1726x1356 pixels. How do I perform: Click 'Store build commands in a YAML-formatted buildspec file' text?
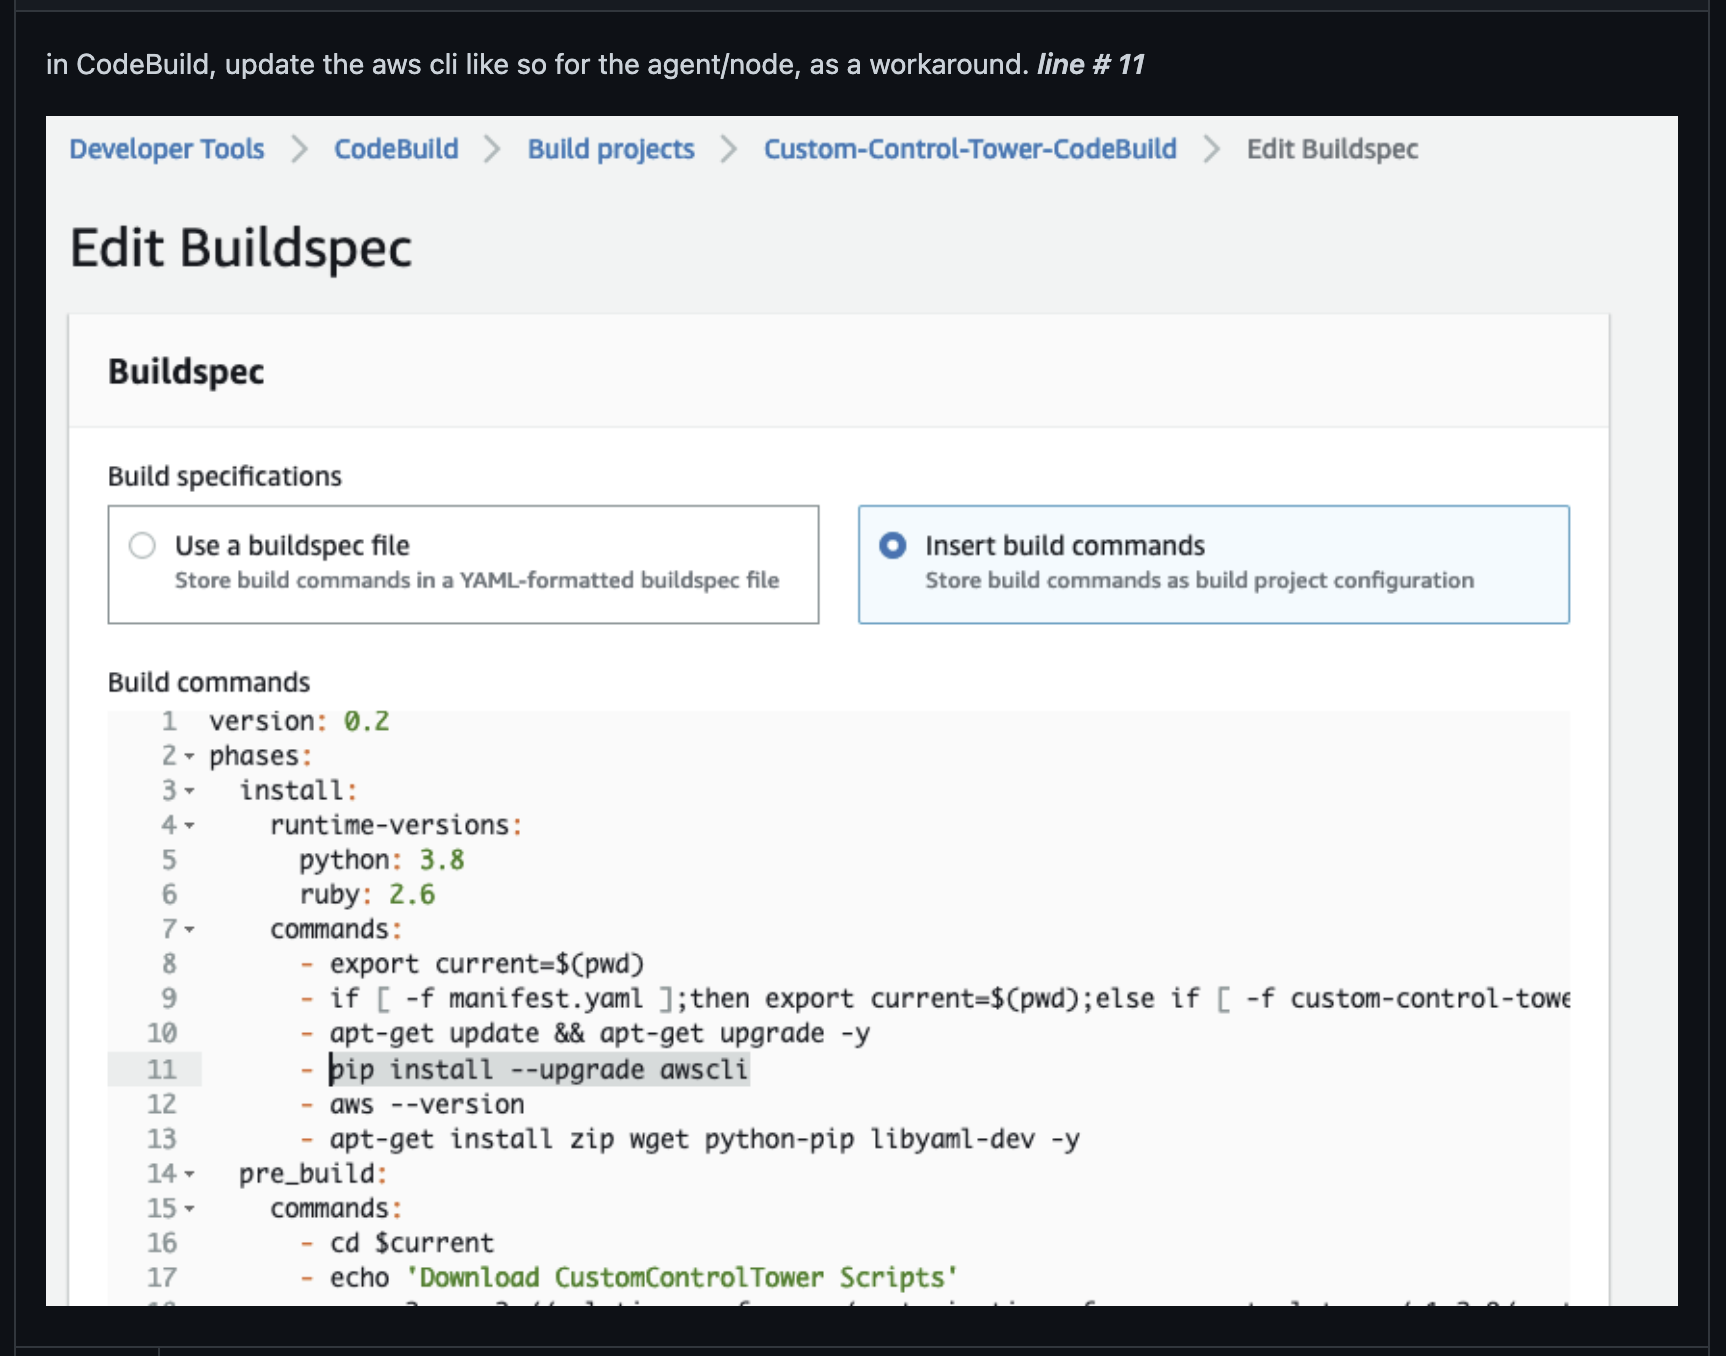[x=477, y=580]
